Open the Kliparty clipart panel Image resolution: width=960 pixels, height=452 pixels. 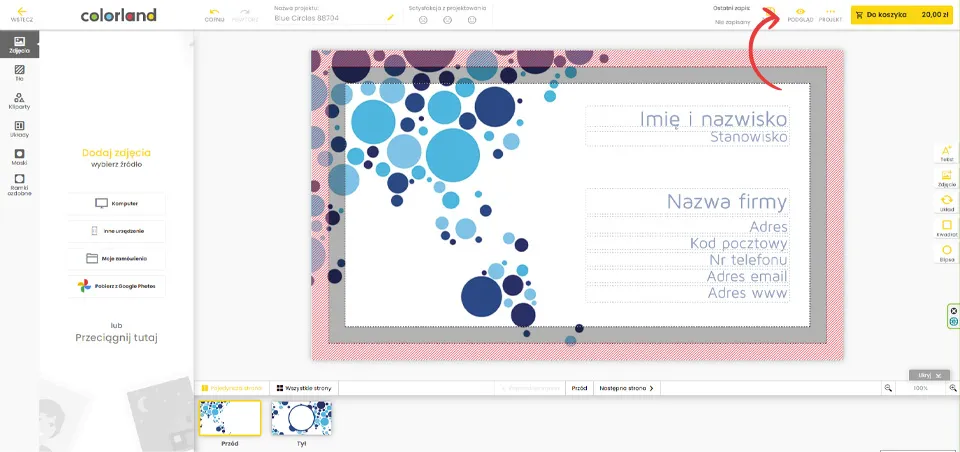[x=19, y=100]
